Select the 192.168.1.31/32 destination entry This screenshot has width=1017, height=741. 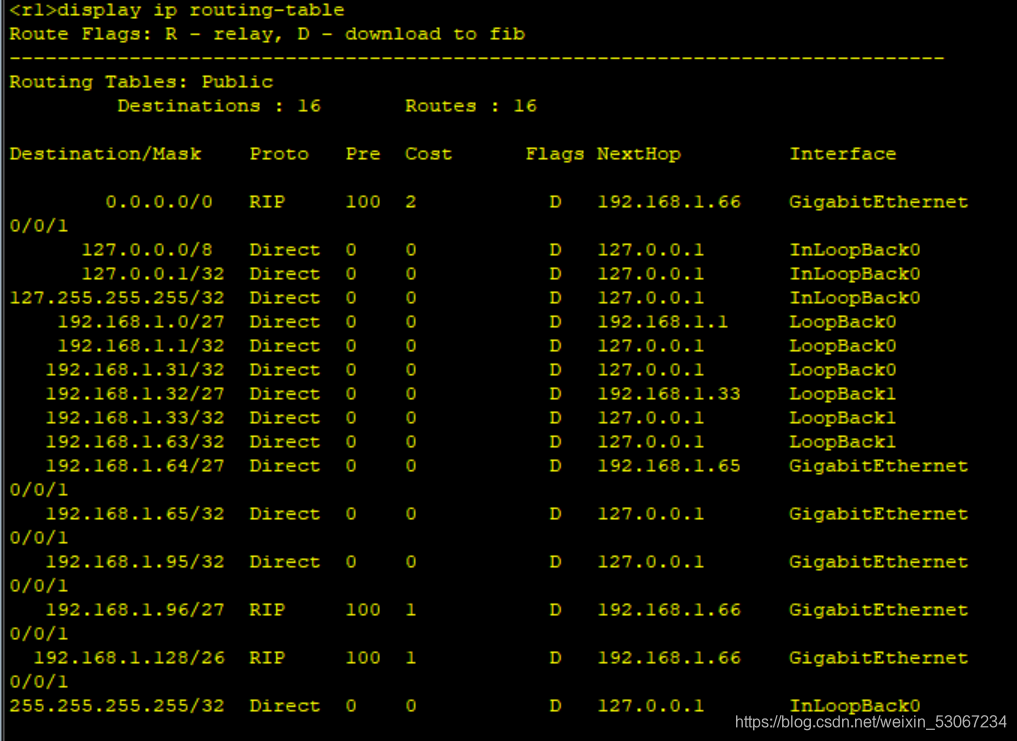[x=135, y=370]
